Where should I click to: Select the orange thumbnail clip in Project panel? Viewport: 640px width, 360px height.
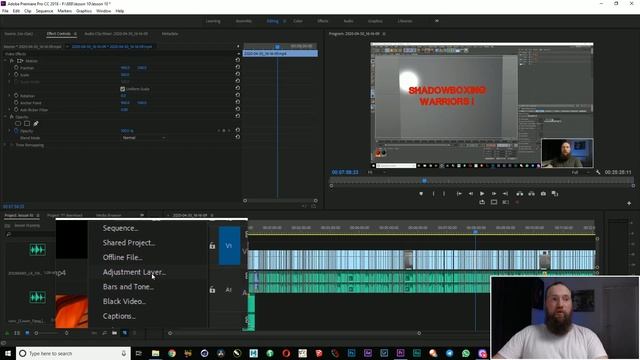click(71, 311)
